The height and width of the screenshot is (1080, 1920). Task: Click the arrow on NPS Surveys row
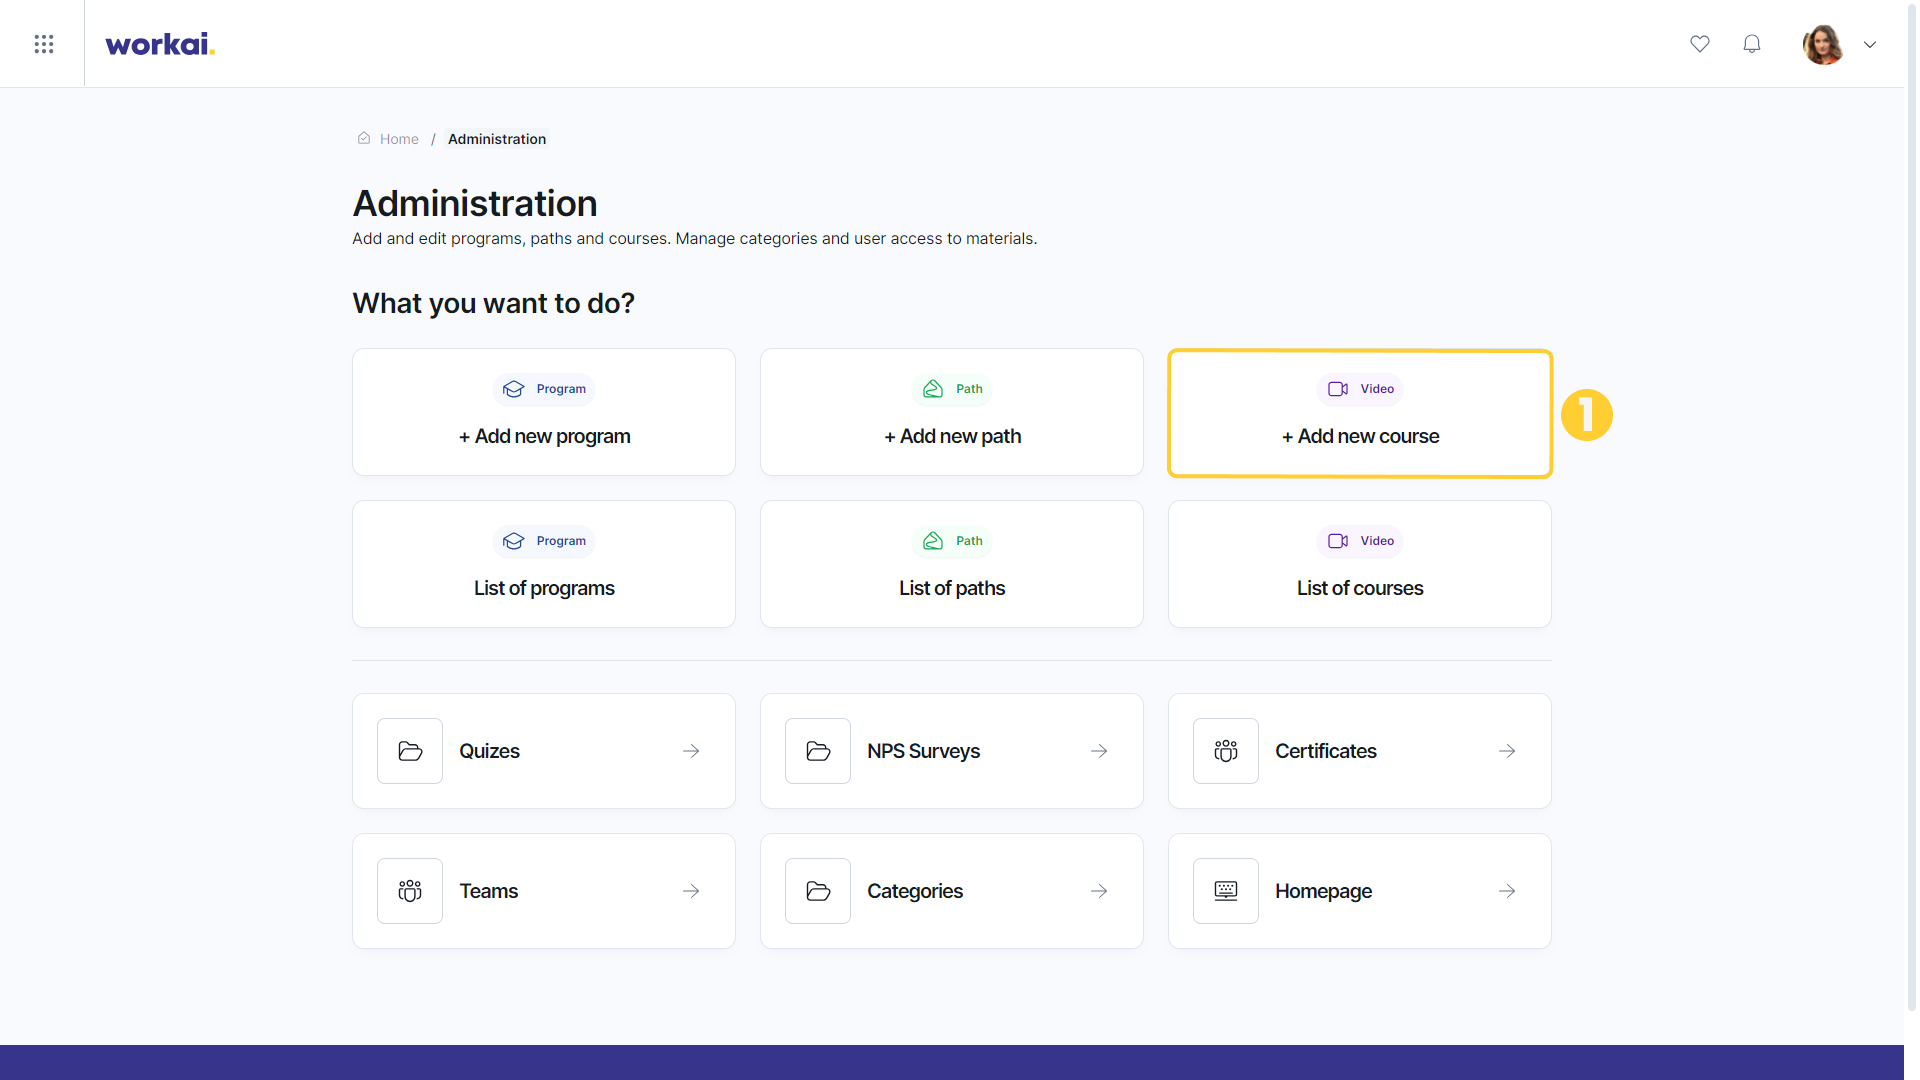coord(1099,751)
